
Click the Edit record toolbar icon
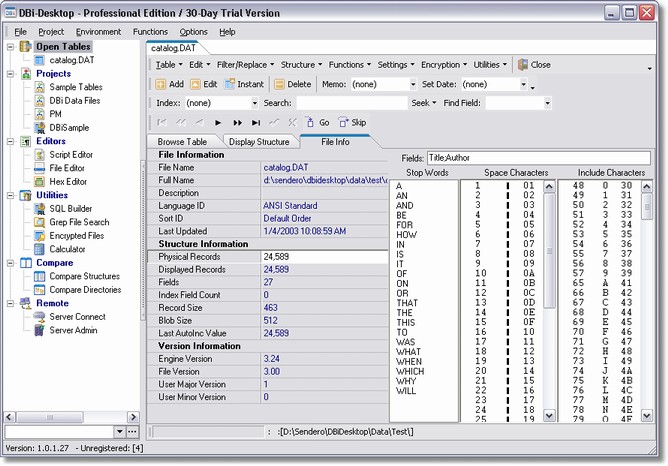(x=195, y=84)
